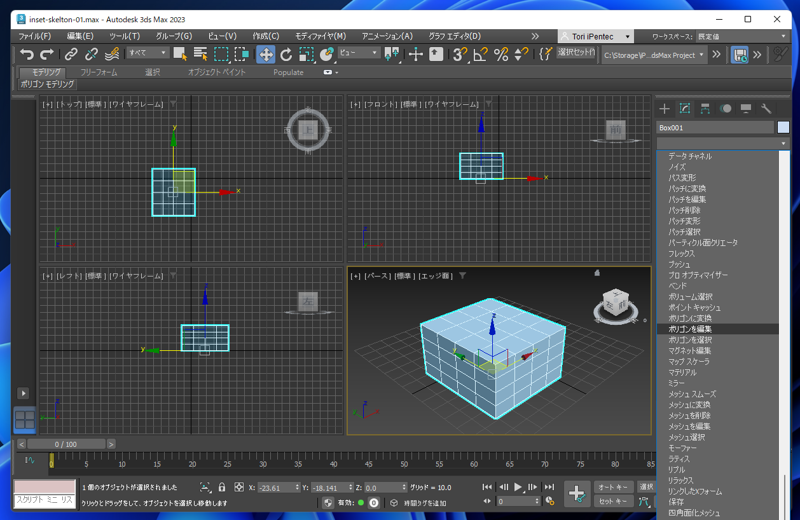
Task: Open the Select by Name list icon
Action: (201, 54)
